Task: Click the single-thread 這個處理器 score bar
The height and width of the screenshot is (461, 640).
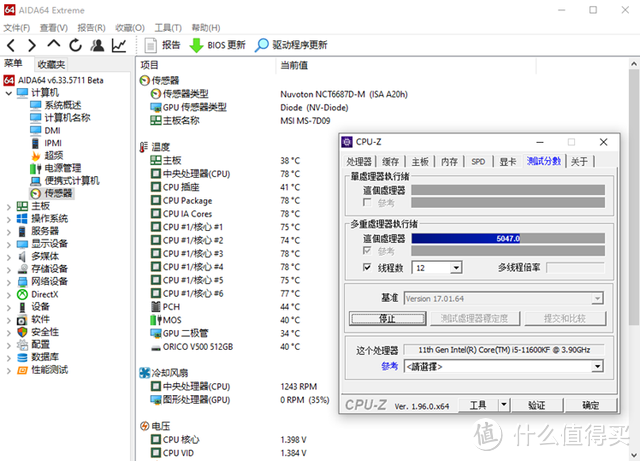Action: pos(508,190)
